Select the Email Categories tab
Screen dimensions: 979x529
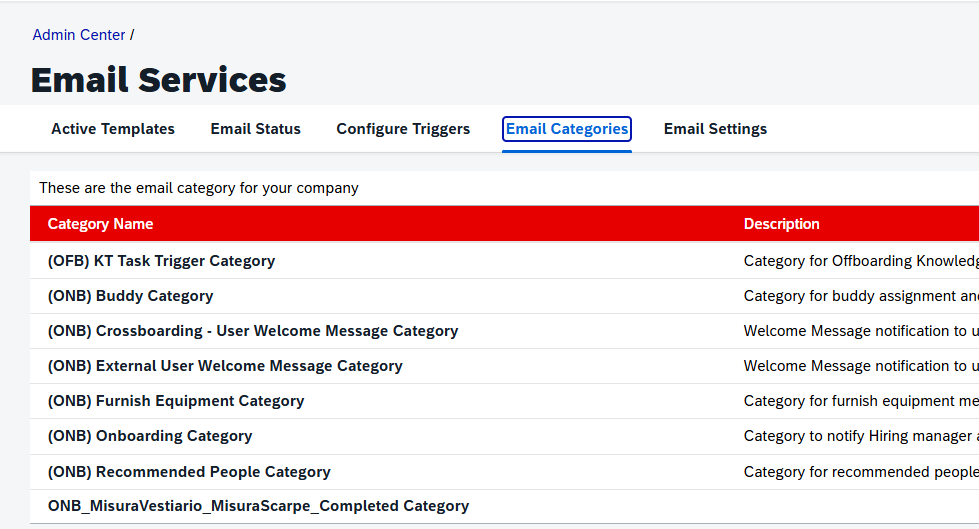pyautogui.click(x=567, y=129)
